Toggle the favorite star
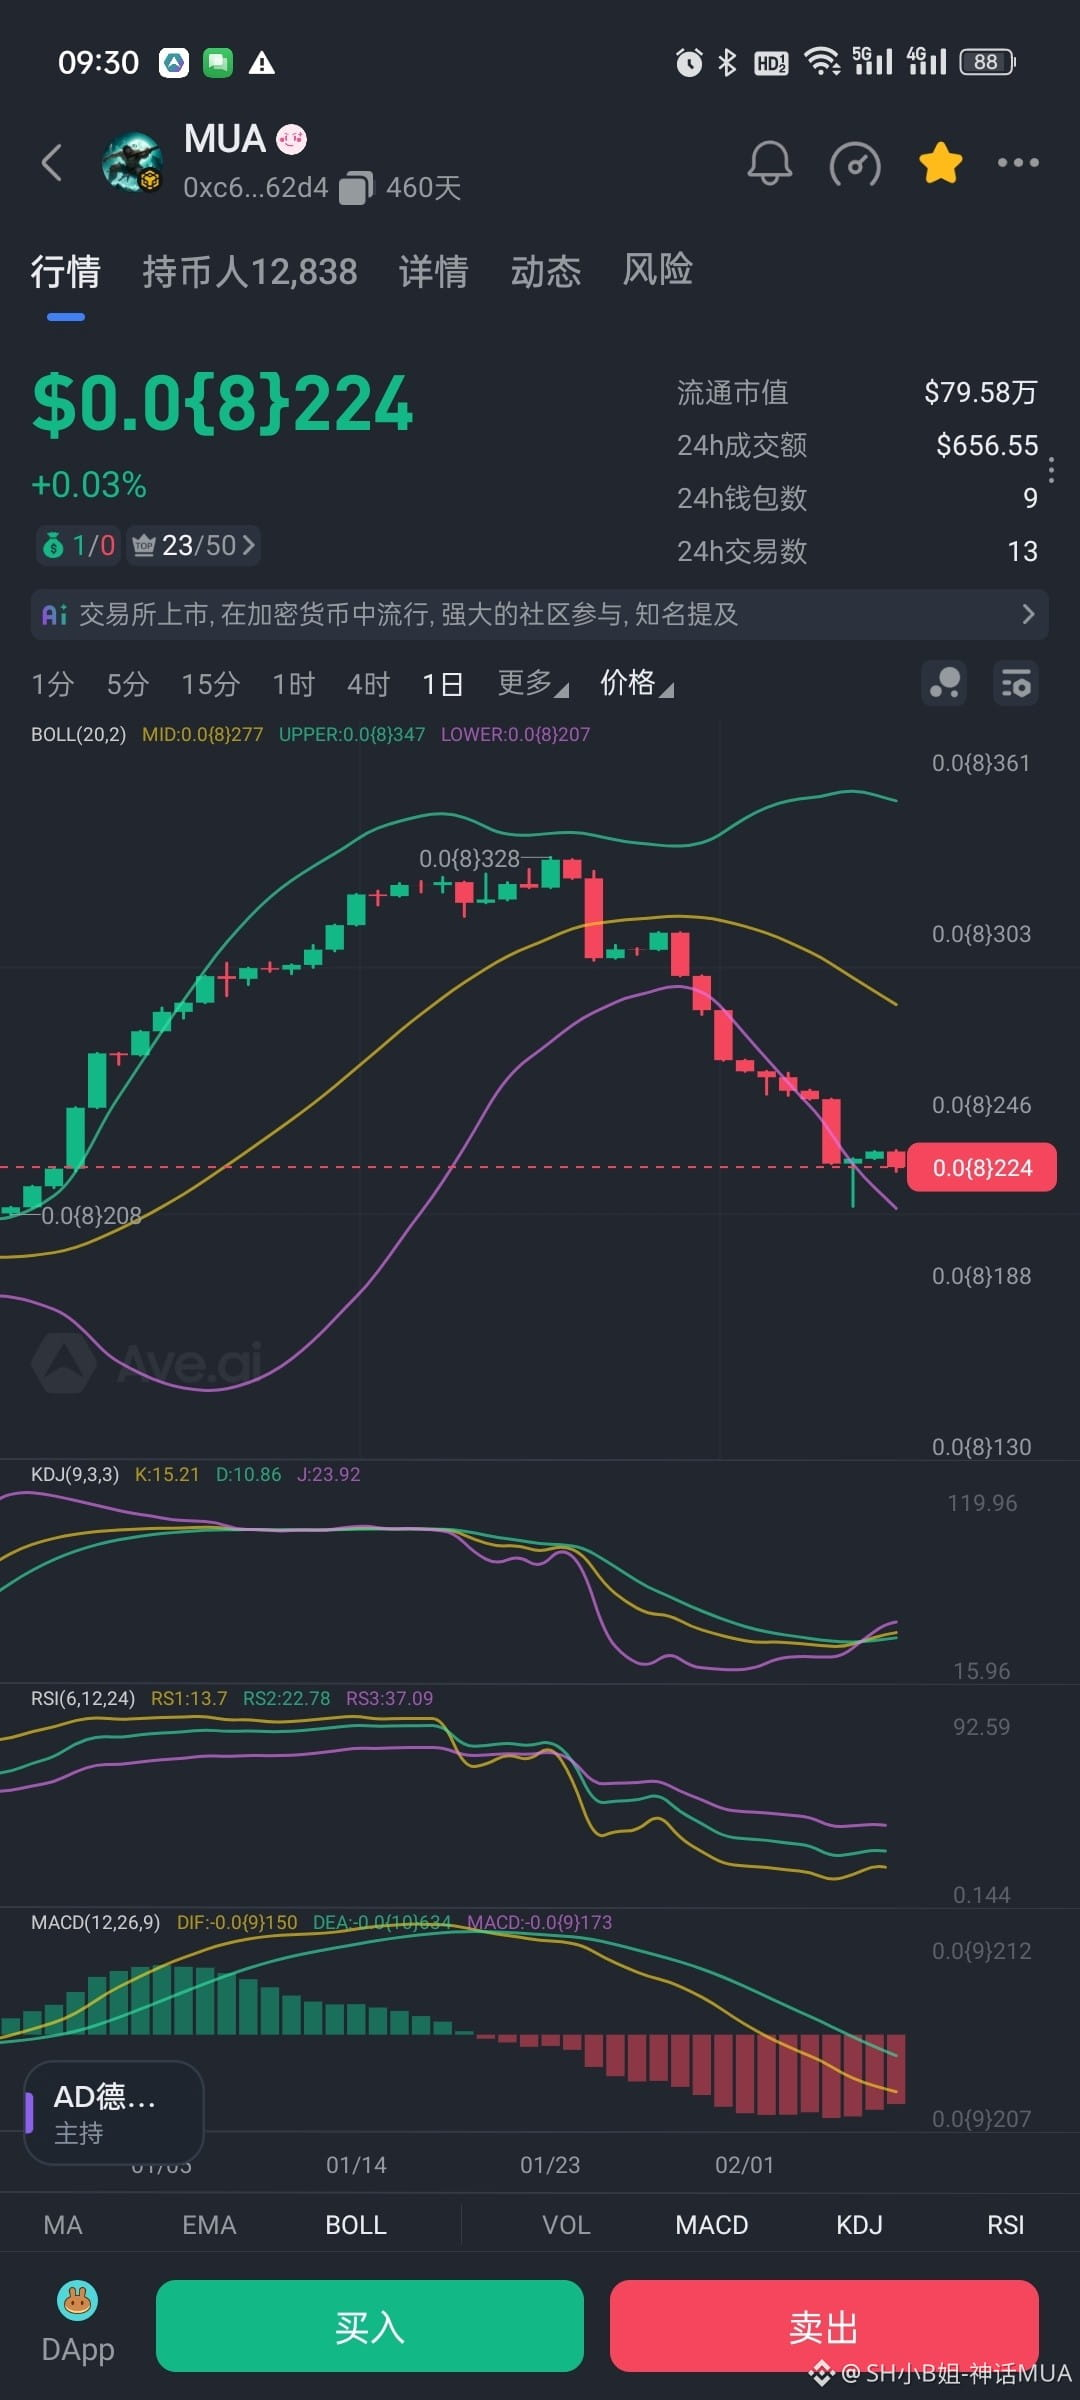The width and height of the screenshot is (1080, 2400). coord(941,162)
